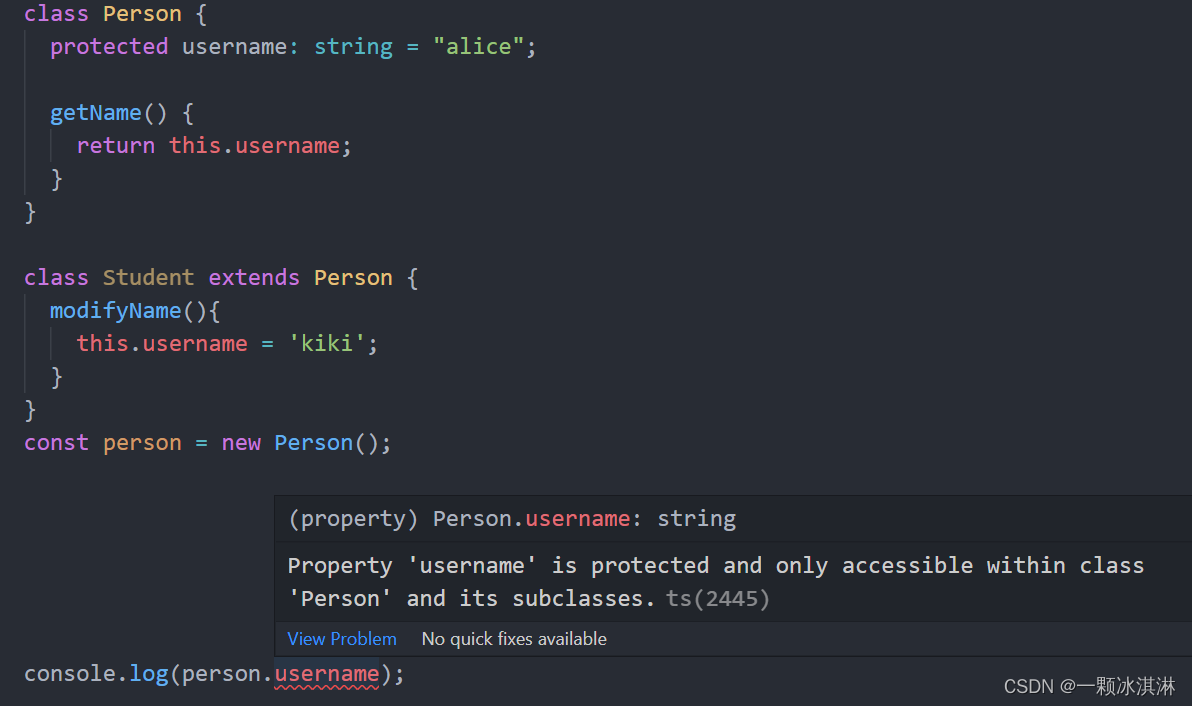Click the modifyName method name
1192x706 pixels.
[115, 311]
